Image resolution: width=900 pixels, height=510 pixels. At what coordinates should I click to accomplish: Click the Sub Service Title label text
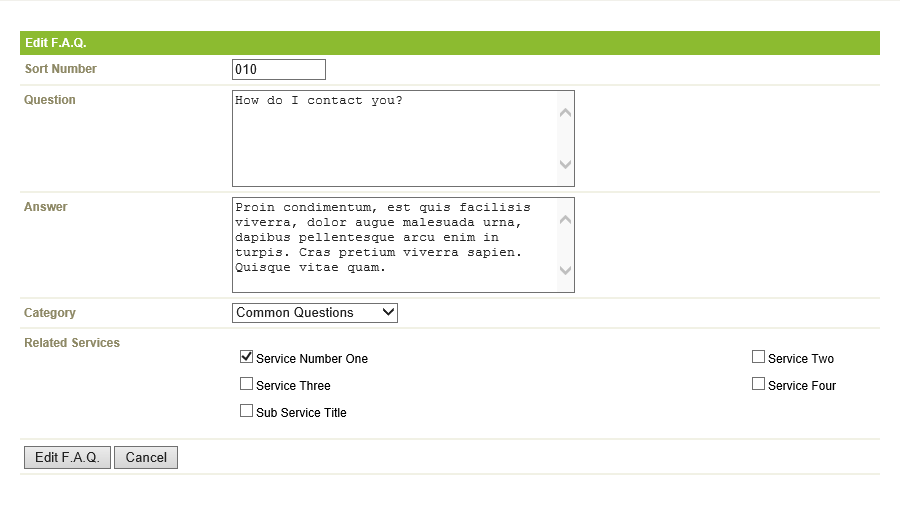[301, 412]
